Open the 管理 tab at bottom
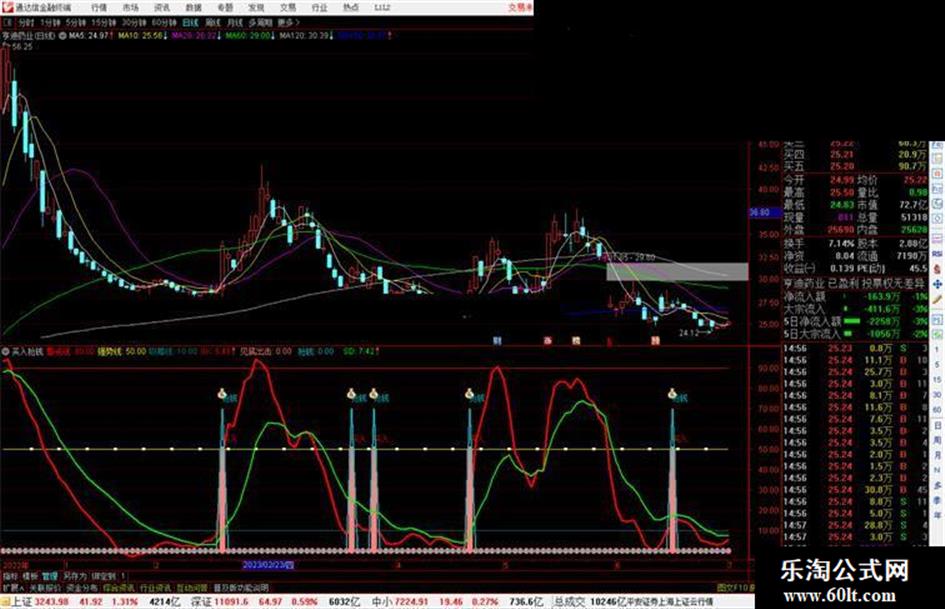This screenshot has height=609, width=945. click(49, 576)
